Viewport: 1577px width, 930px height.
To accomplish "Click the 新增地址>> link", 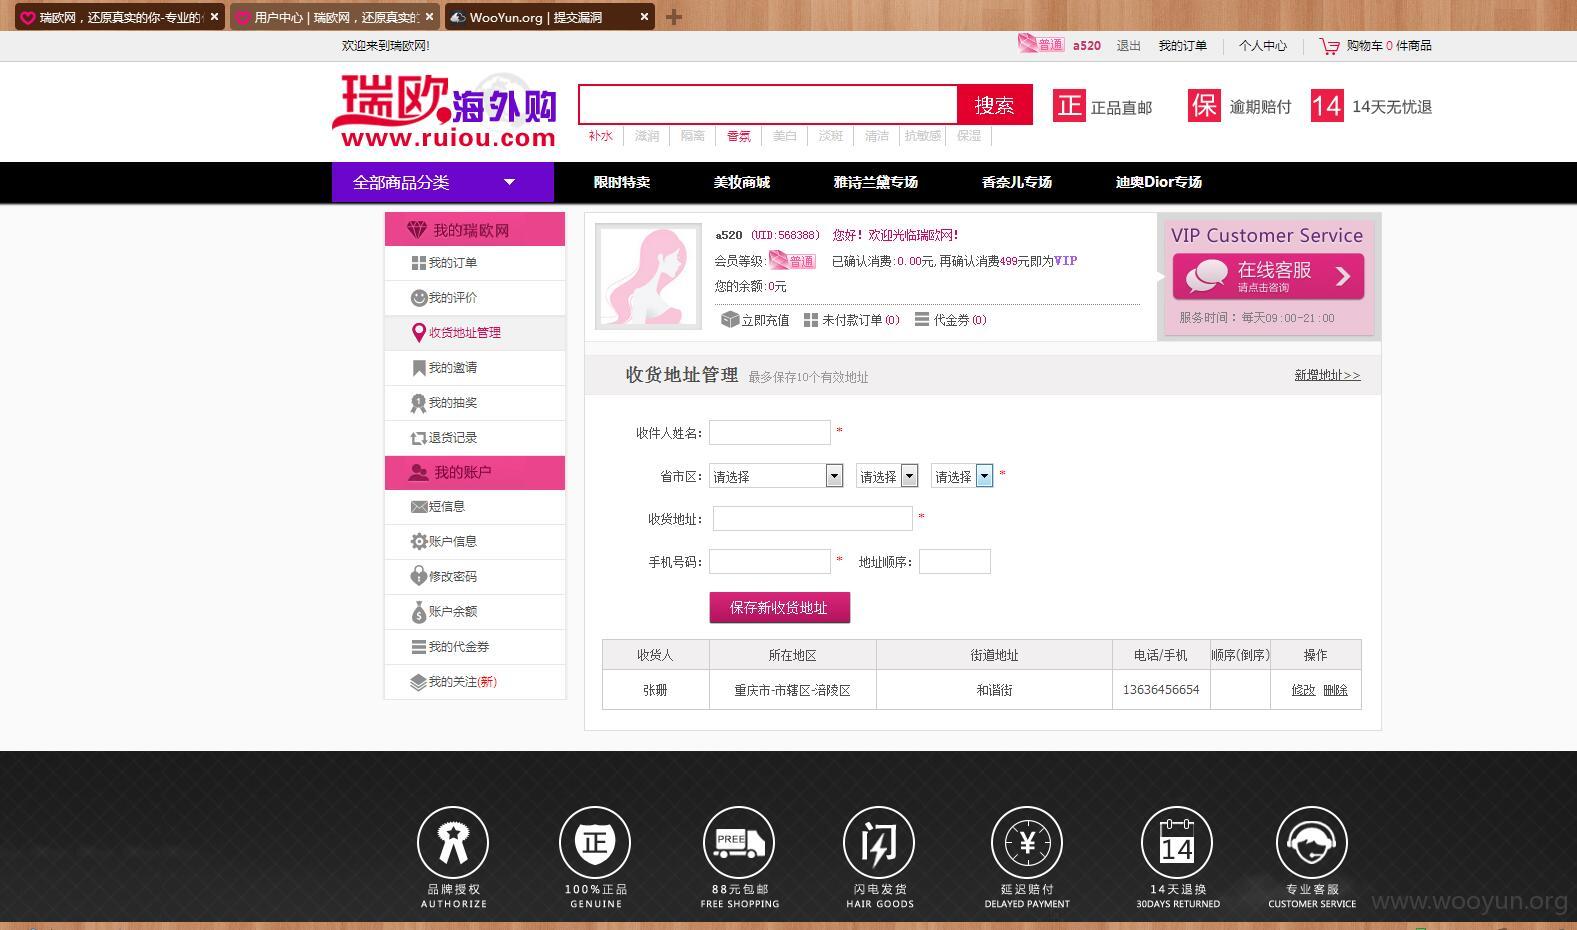I will [1327, 375].
